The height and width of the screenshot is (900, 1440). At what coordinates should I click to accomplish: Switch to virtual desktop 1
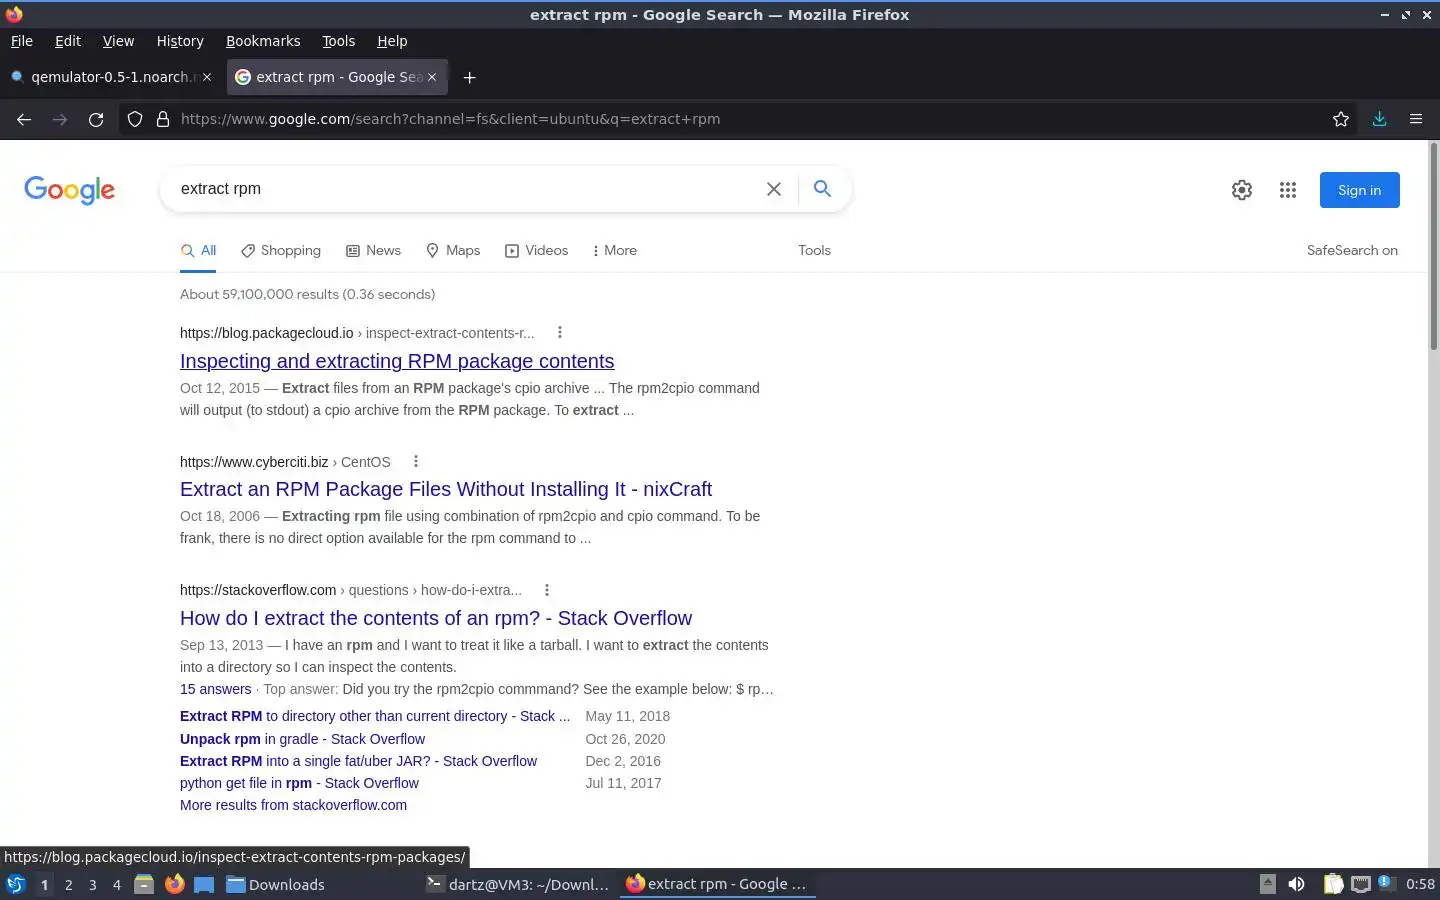[x=44, y=884]
